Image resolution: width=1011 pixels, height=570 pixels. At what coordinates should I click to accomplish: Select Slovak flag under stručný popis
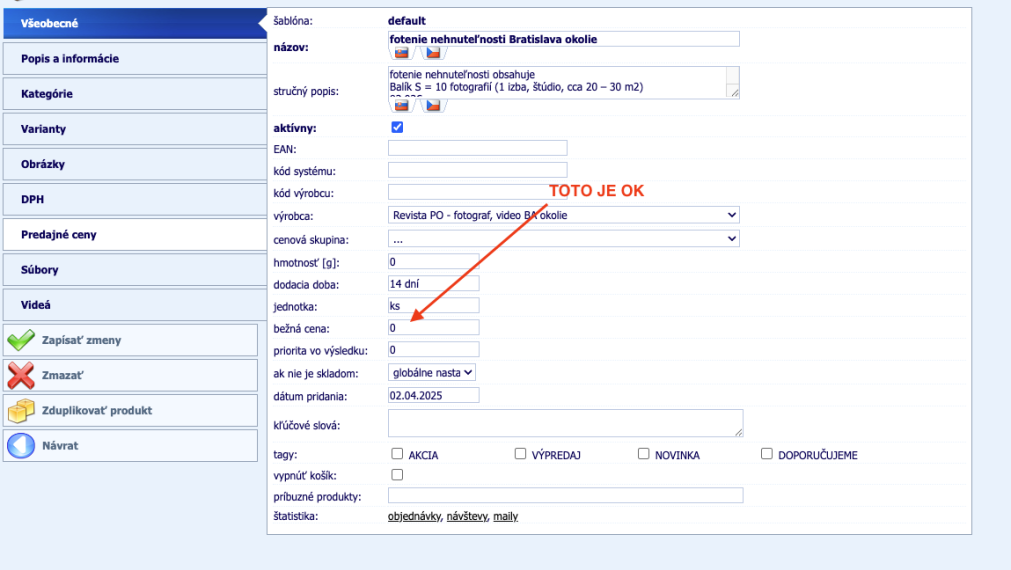(x=401, y=104)
